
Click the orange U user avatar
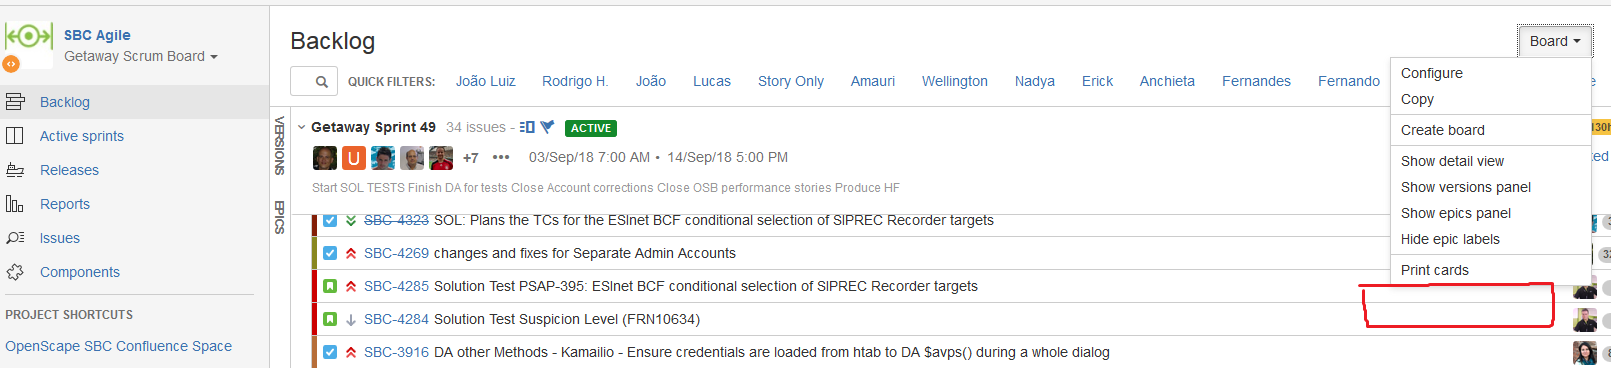point(354,158)
